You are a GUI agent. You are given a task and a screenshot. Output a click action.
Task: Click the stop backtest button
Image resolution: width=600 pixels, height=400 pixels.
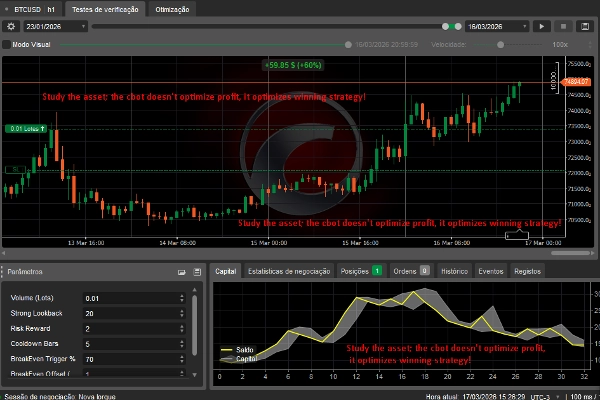point(564,27)
